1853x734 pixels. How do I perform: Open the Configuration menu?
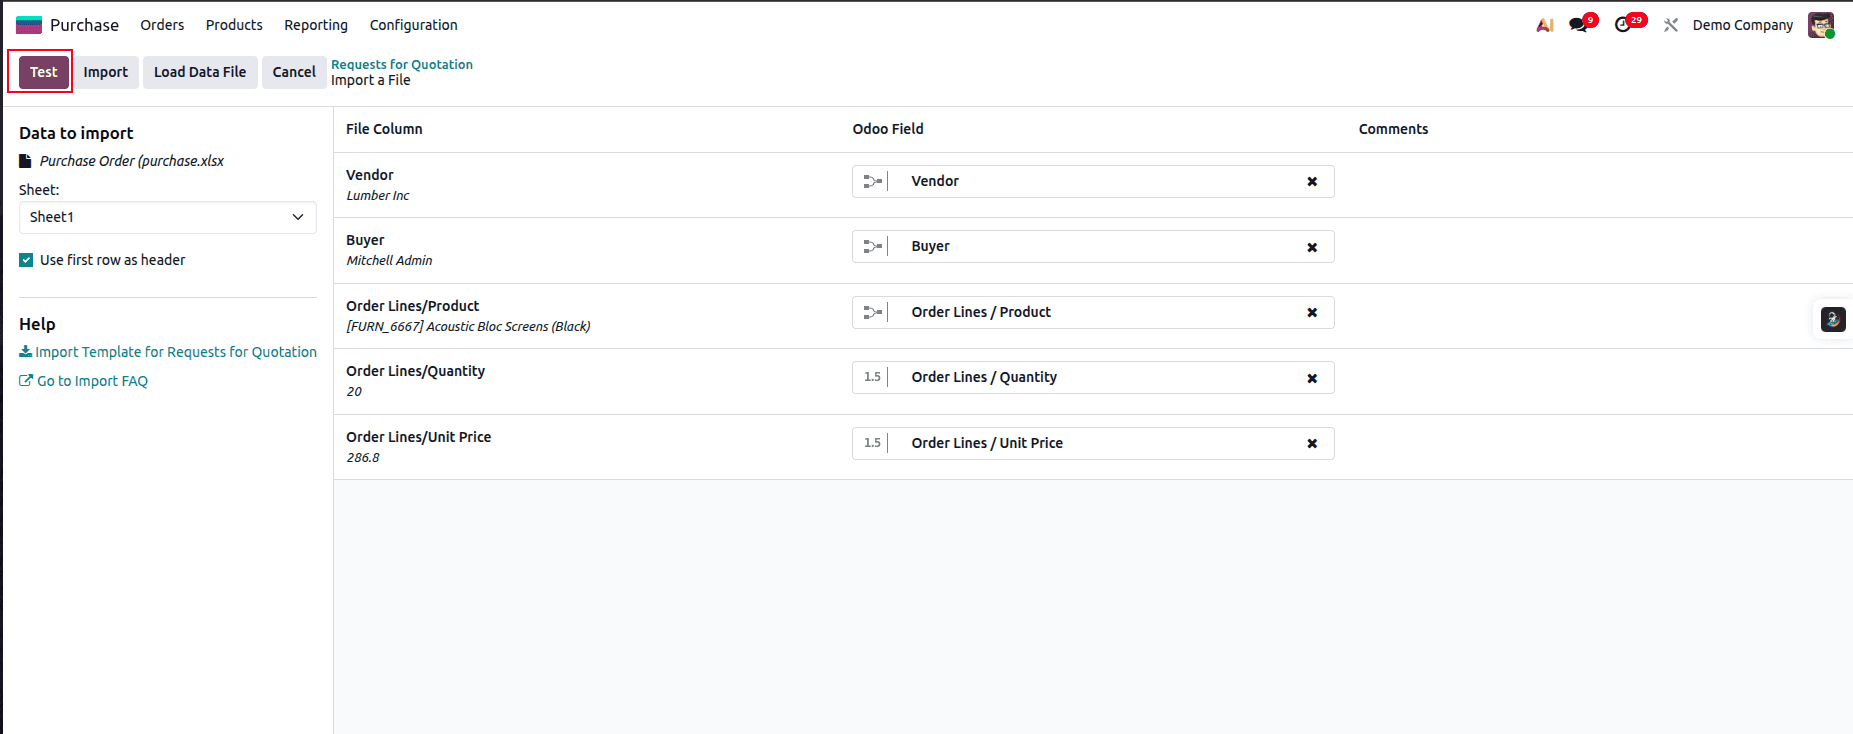tap(413, 25)
